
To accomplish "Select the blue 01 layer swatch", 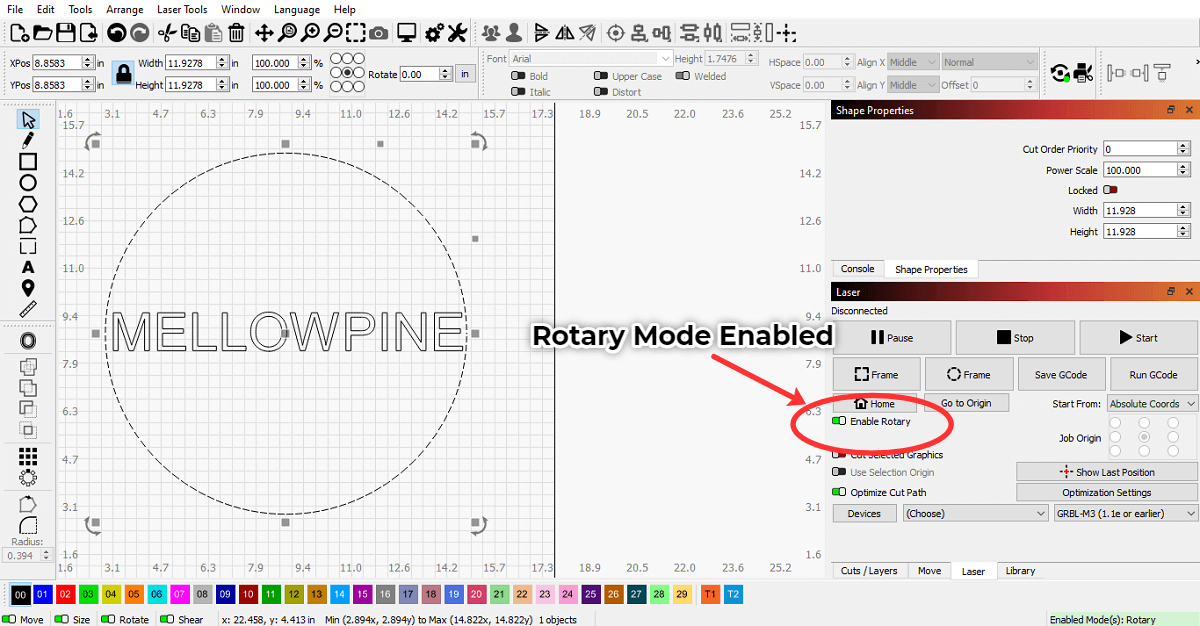I will click(x=42, y=595).
